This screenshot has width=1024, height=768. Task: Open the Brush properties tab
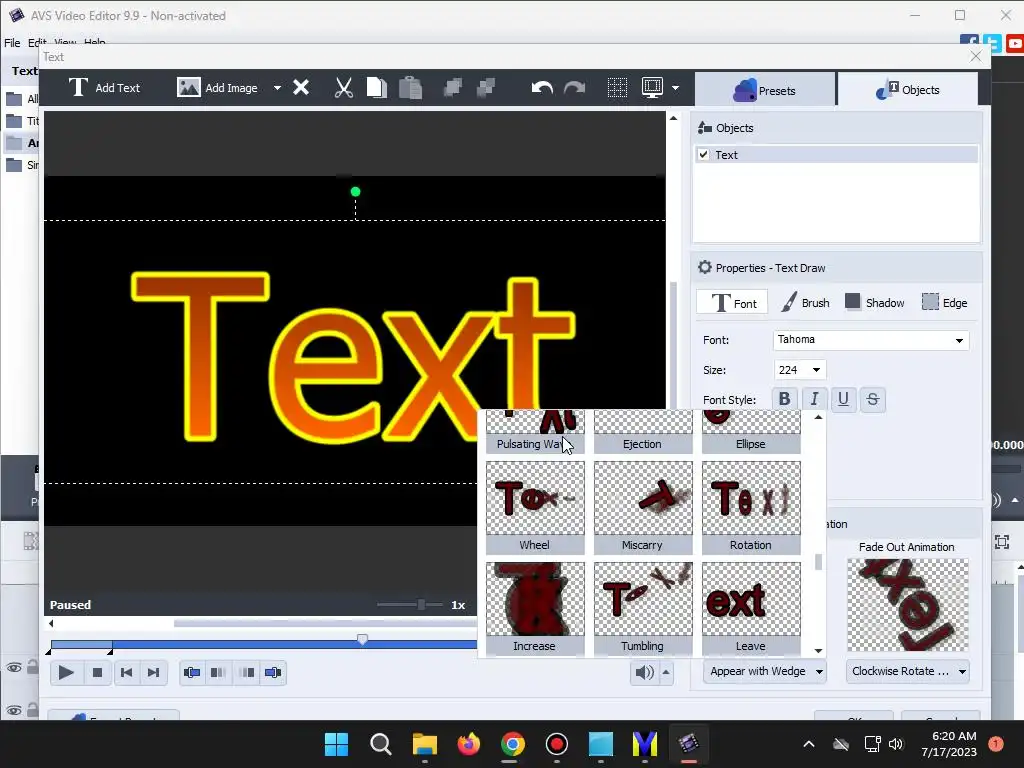[805, 303]
